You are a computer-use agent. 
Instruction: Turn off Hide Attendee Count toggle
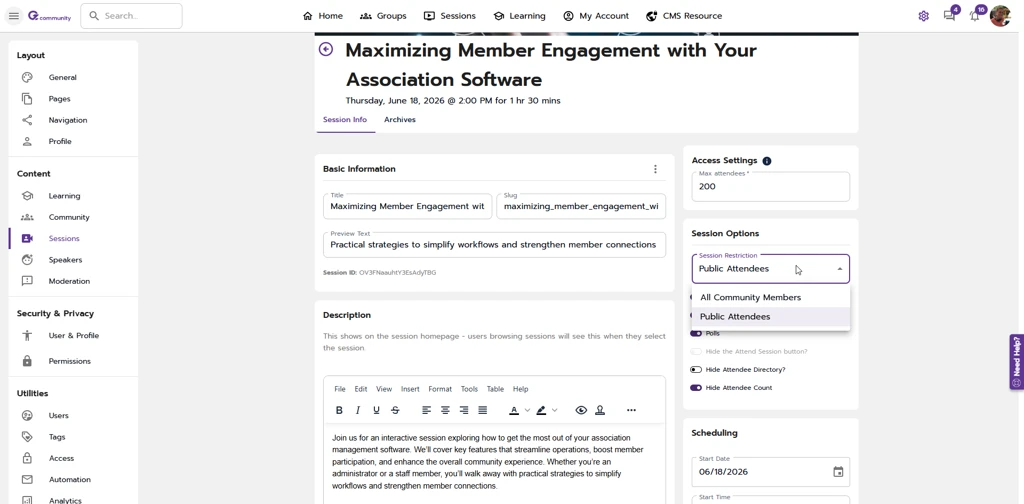(x=696, y=388)
